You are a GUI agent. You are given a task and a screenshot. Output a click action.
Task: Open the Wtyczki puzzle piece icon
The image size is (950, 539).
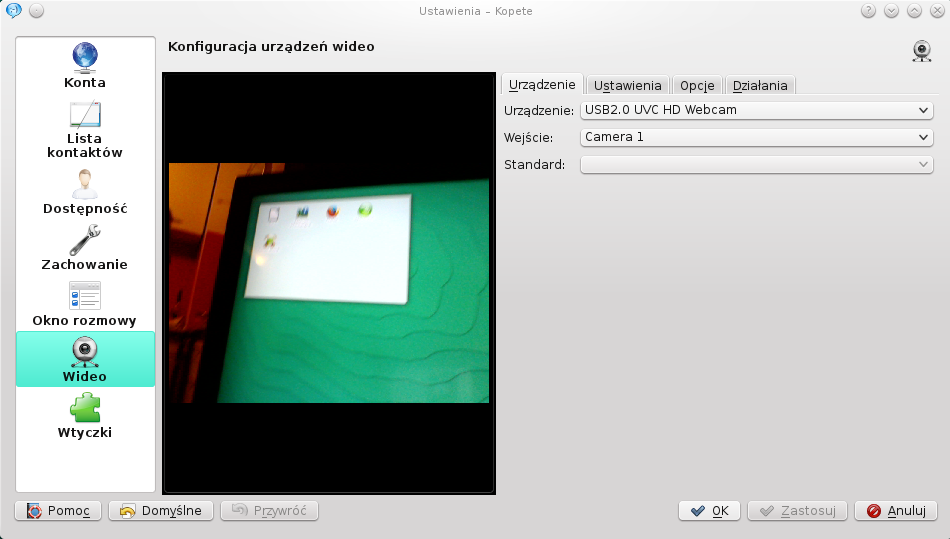85,407
